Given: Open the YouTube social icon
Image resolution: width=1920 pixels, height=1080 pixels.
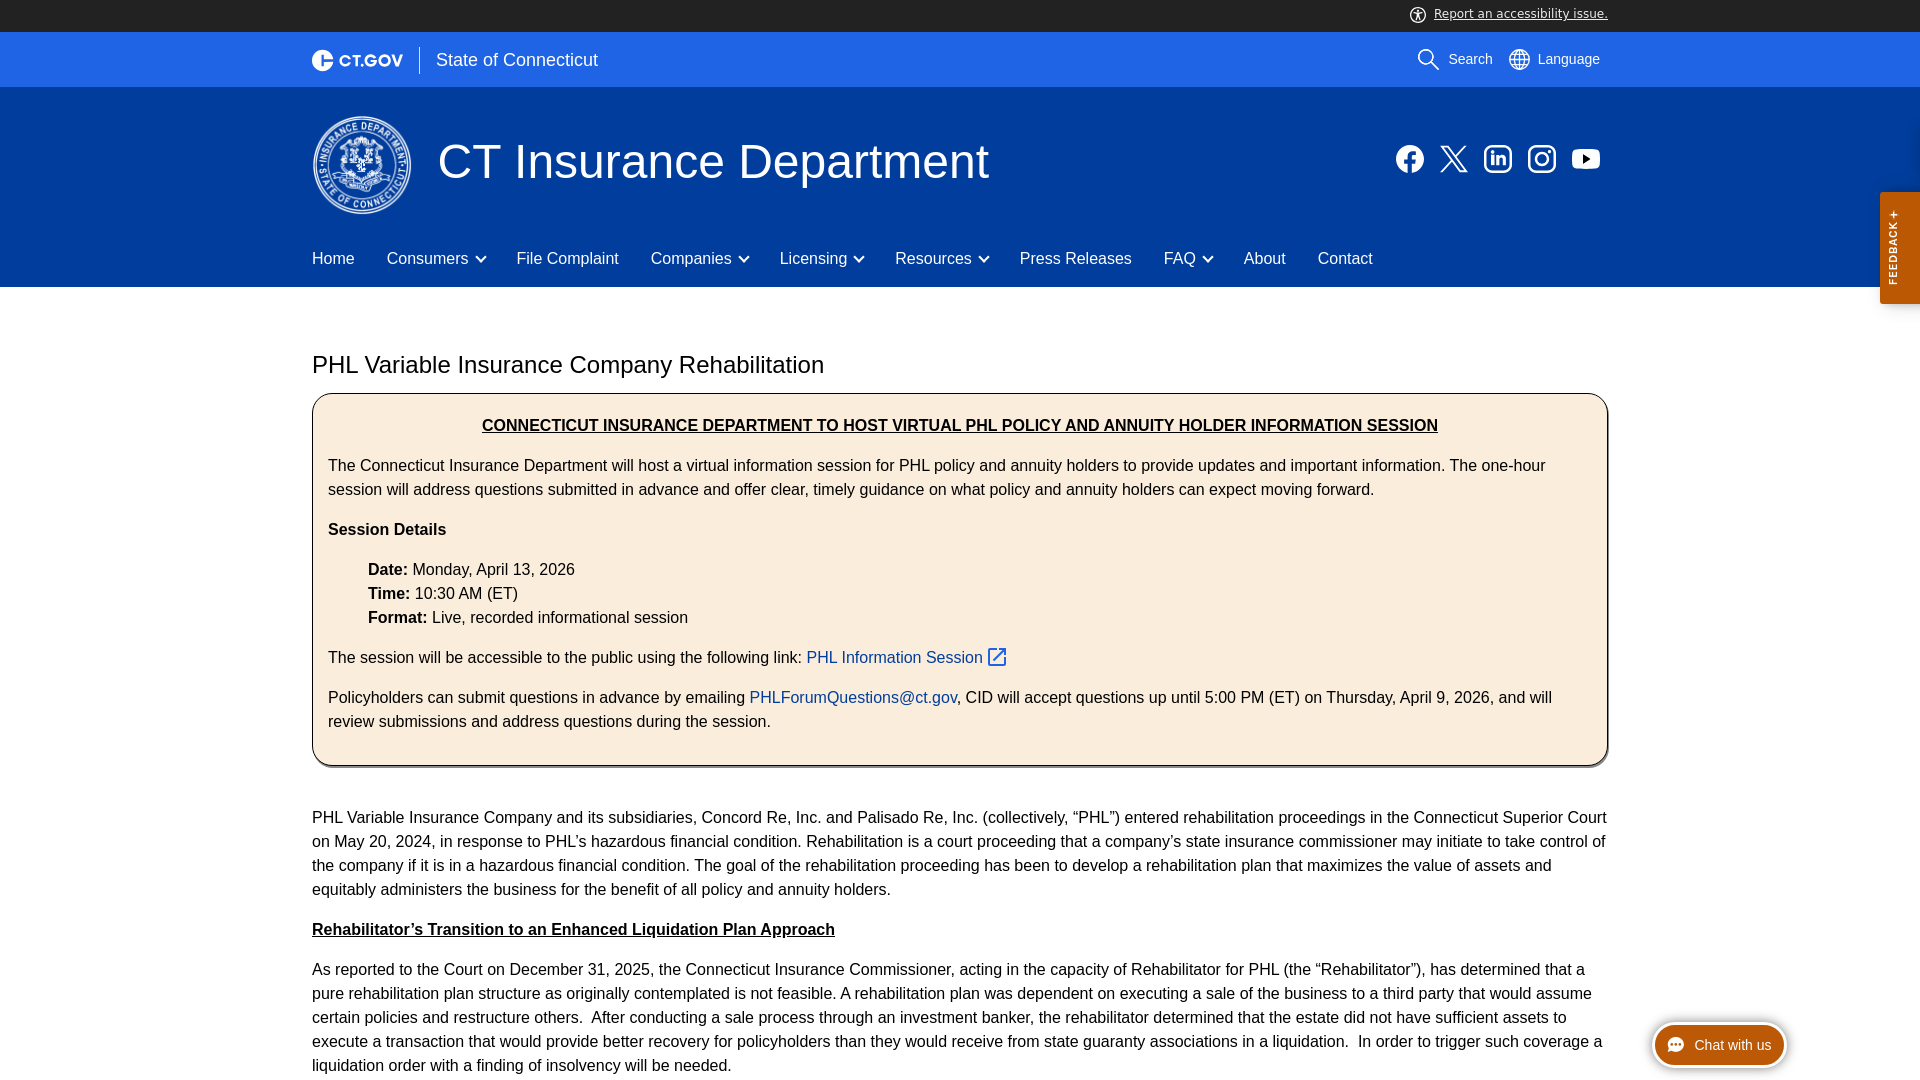Looking at the screenshot, I should [x=1586, y=159].
